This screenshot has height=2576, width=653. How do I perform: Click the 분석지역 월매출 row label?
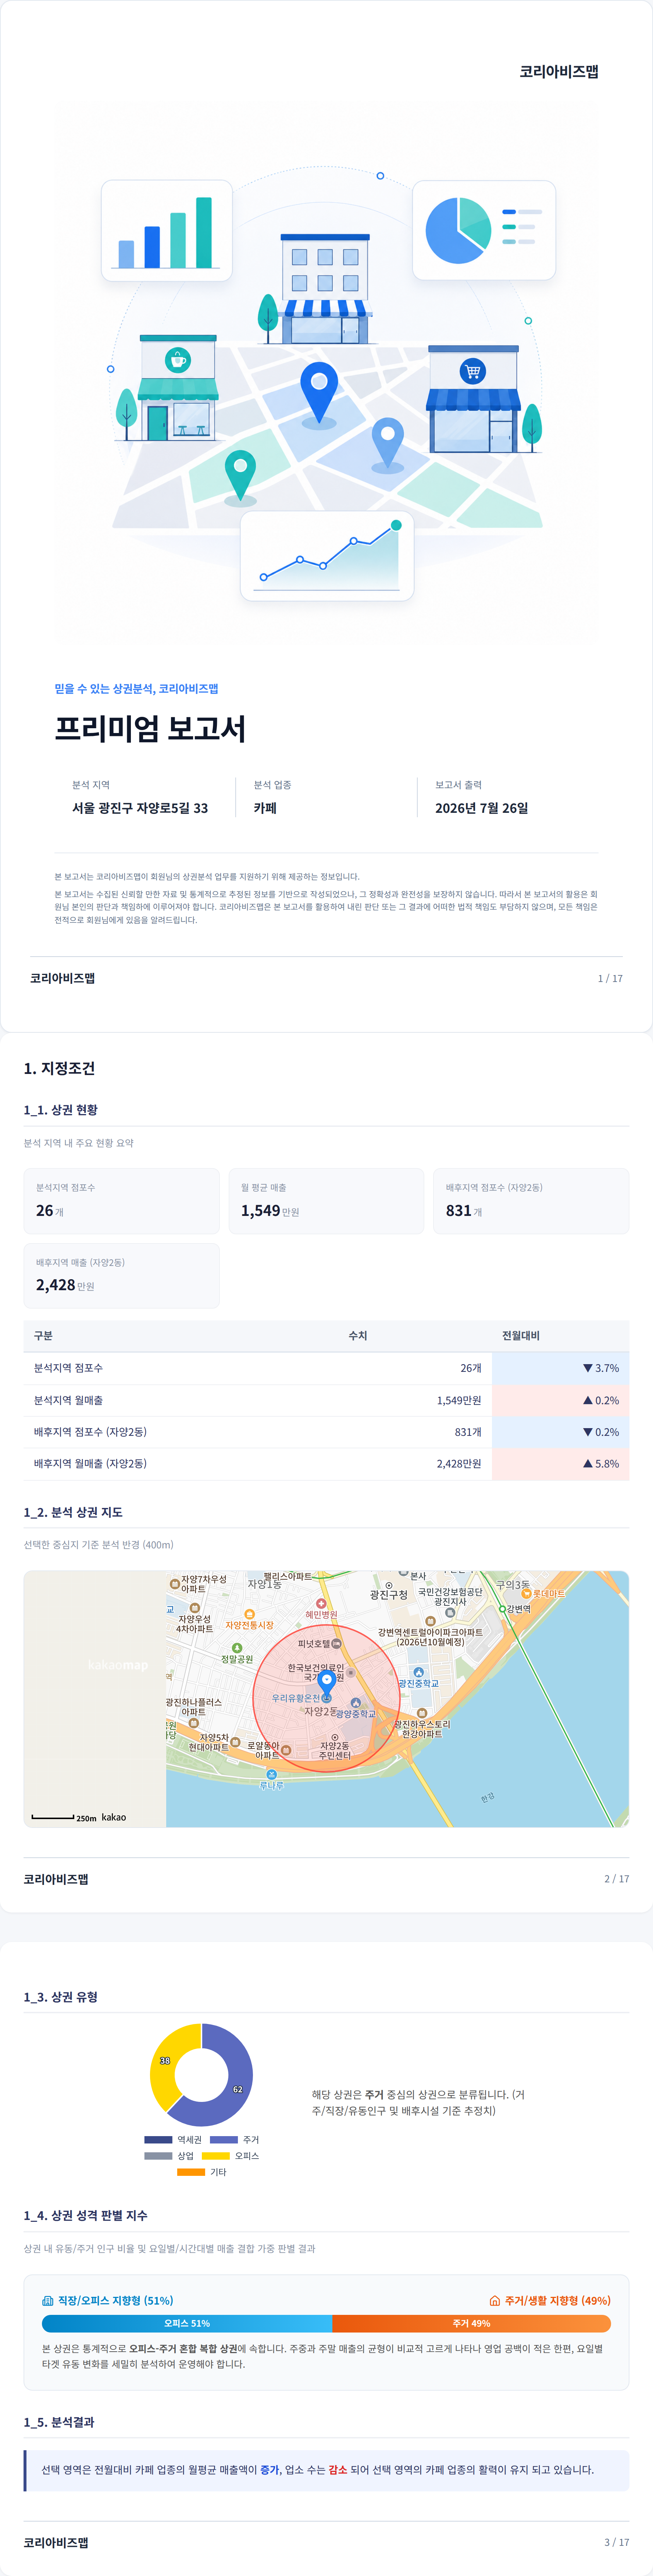pyautogui.click(x=68, y=1400)
